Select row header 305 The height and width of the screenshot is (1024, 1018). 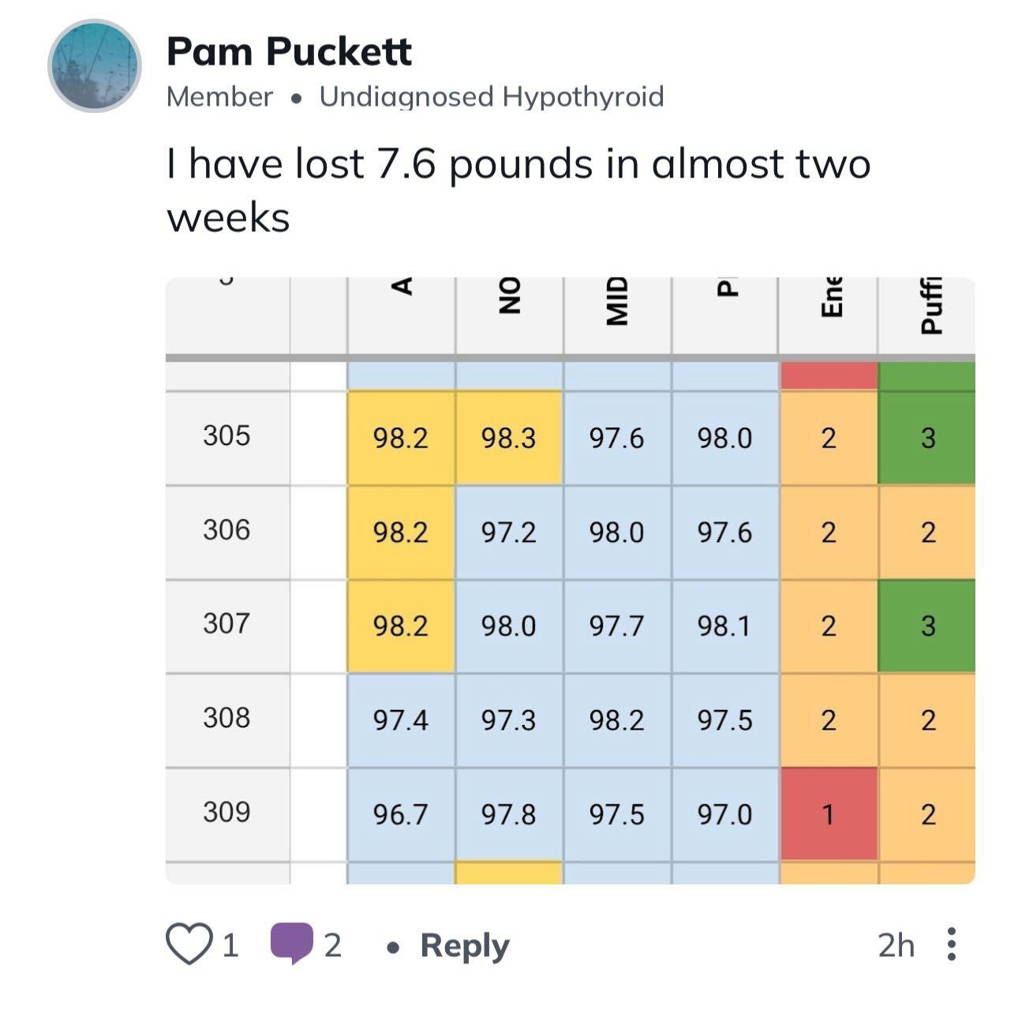click(x=227, y=437)
